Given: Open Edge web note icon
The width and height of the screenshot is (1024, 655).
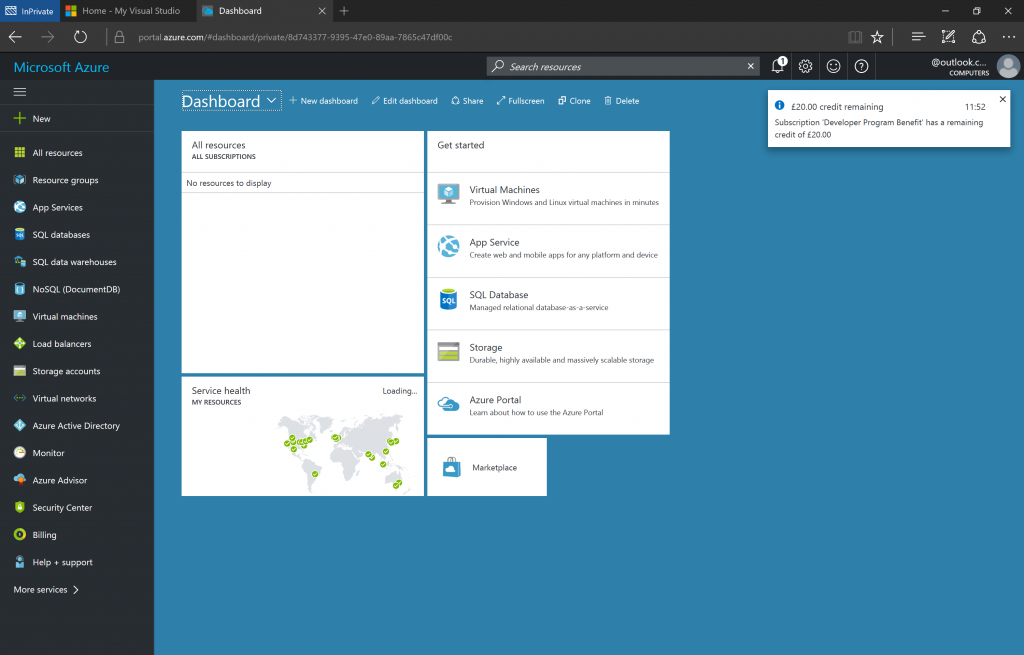Looking at the screenshot, I should pos(948,37).
